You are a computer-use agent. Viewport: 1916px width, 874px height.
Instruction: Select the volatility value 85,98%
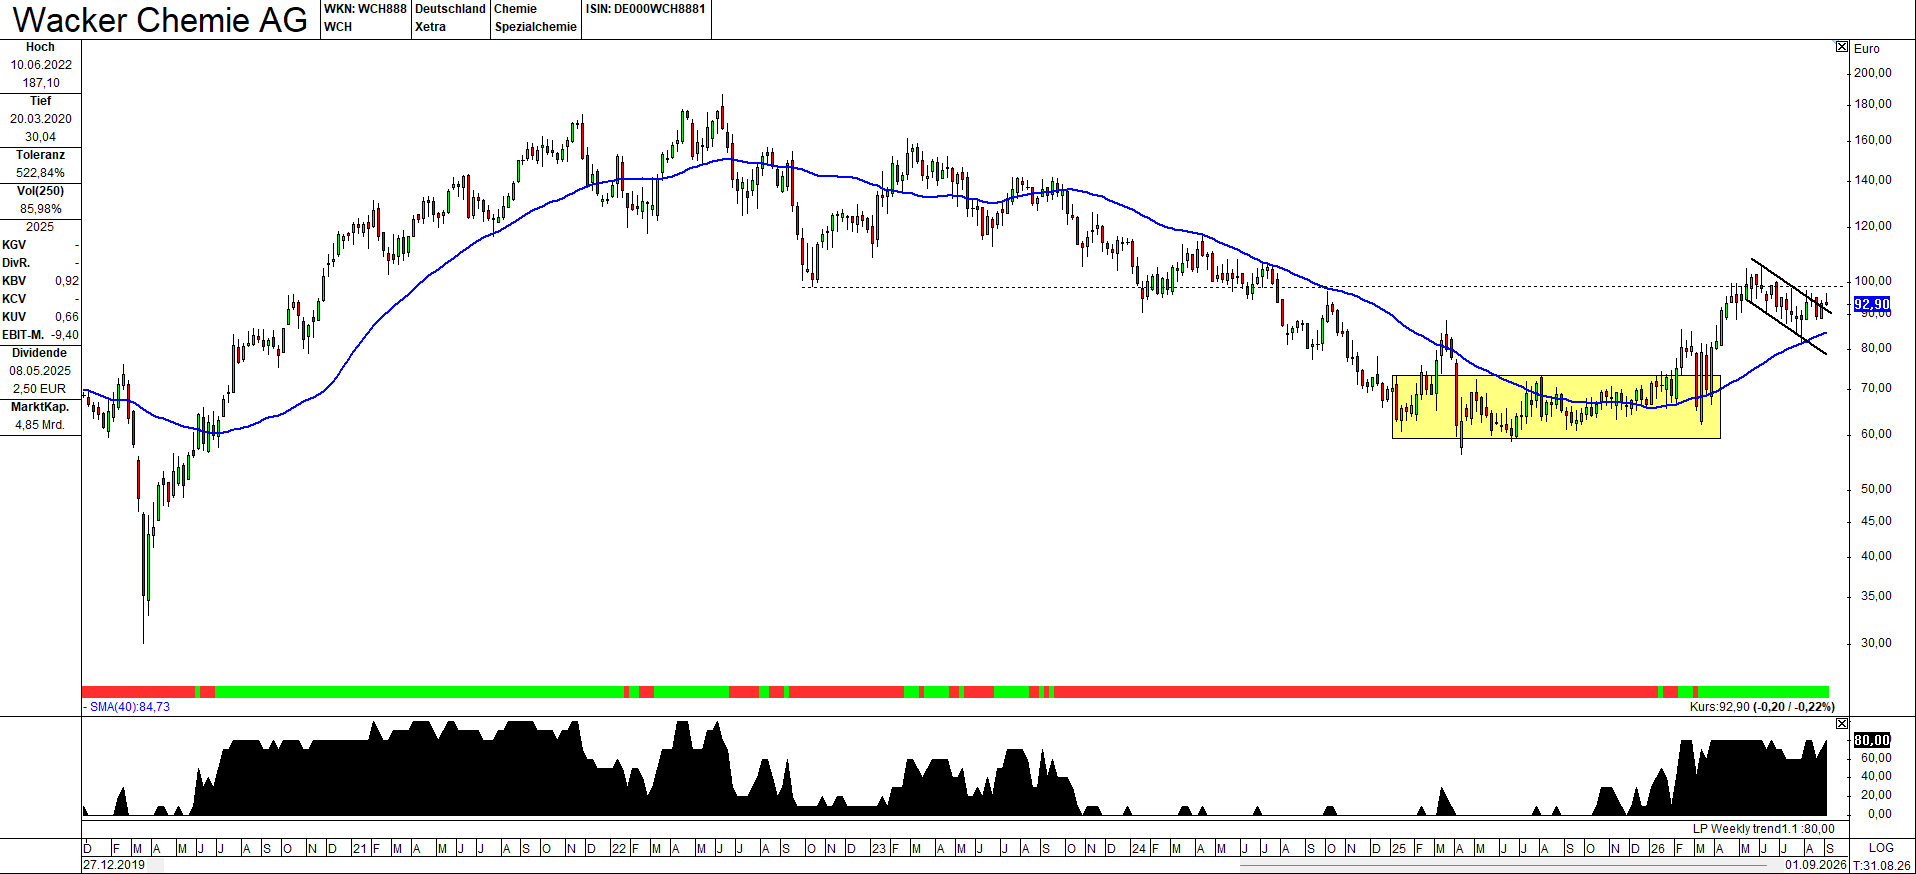coord(41,209)
